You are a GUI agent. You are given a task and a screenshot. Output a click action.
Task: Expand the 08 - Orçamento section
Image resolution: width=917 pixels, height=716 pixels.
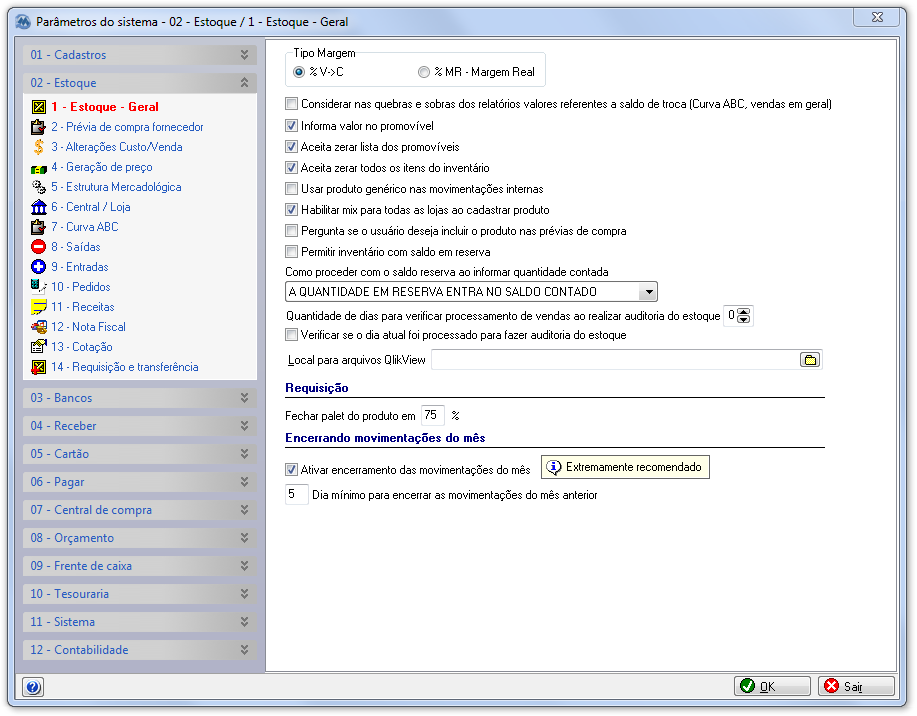[x=140, y=538]
